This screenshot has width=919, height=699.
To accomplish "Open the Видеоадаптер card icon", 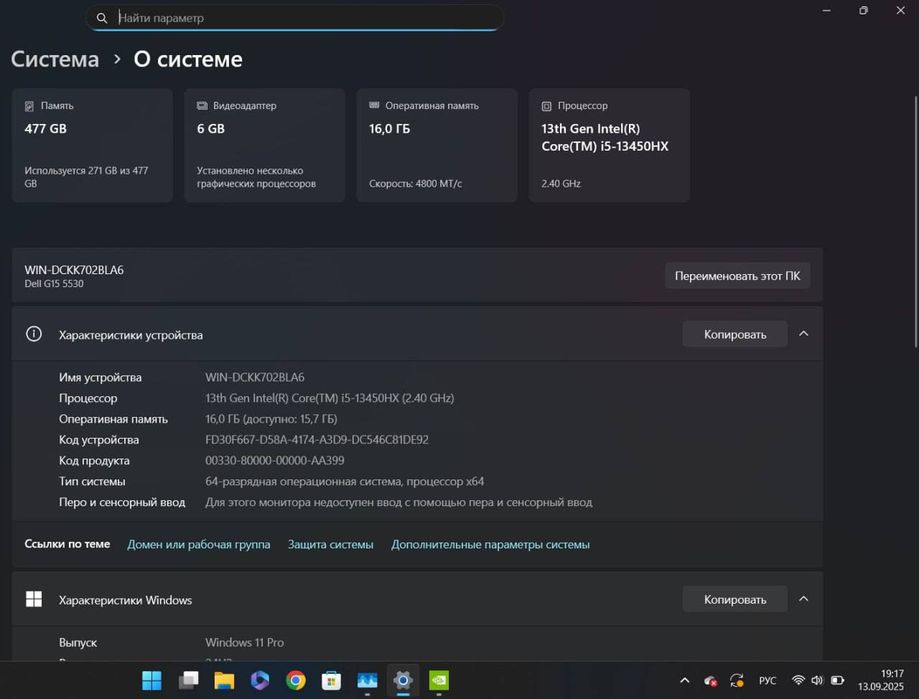I will (x=202, y=105).
